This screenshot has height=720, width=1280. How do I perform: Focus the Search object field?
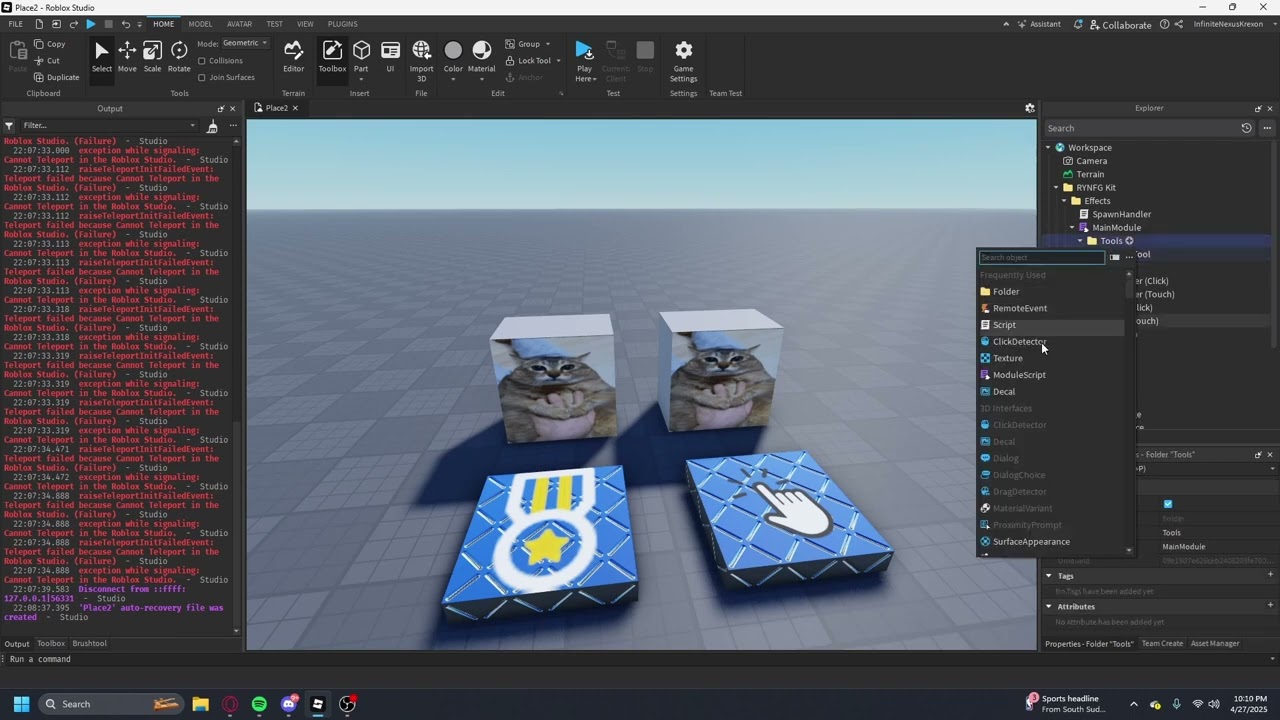tap(1041, 258)
